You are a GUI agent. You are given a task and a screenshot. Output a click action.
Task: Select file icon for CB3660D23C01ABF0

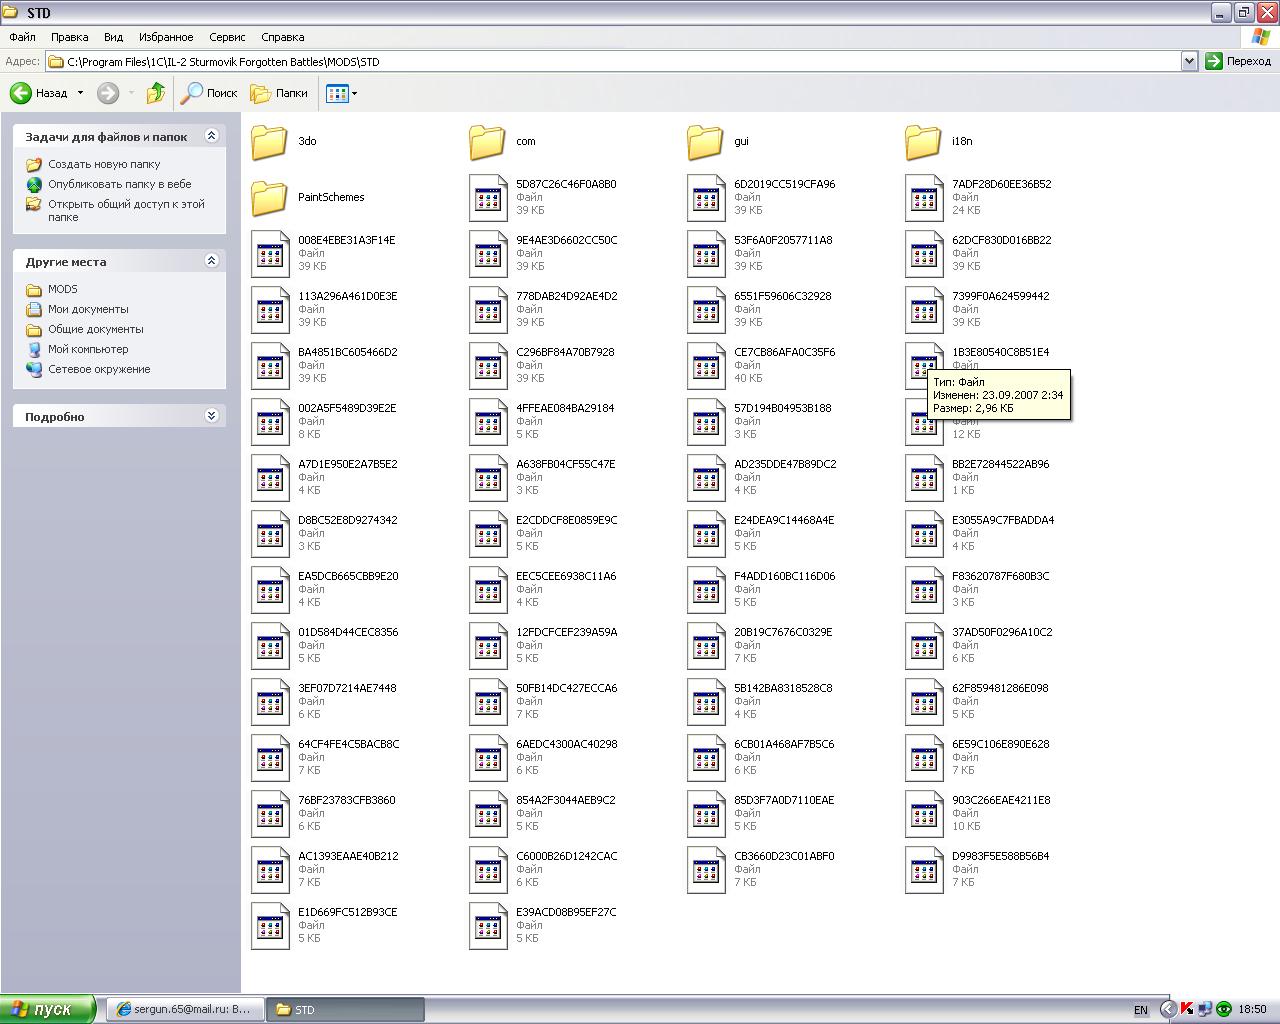point(706,870)
